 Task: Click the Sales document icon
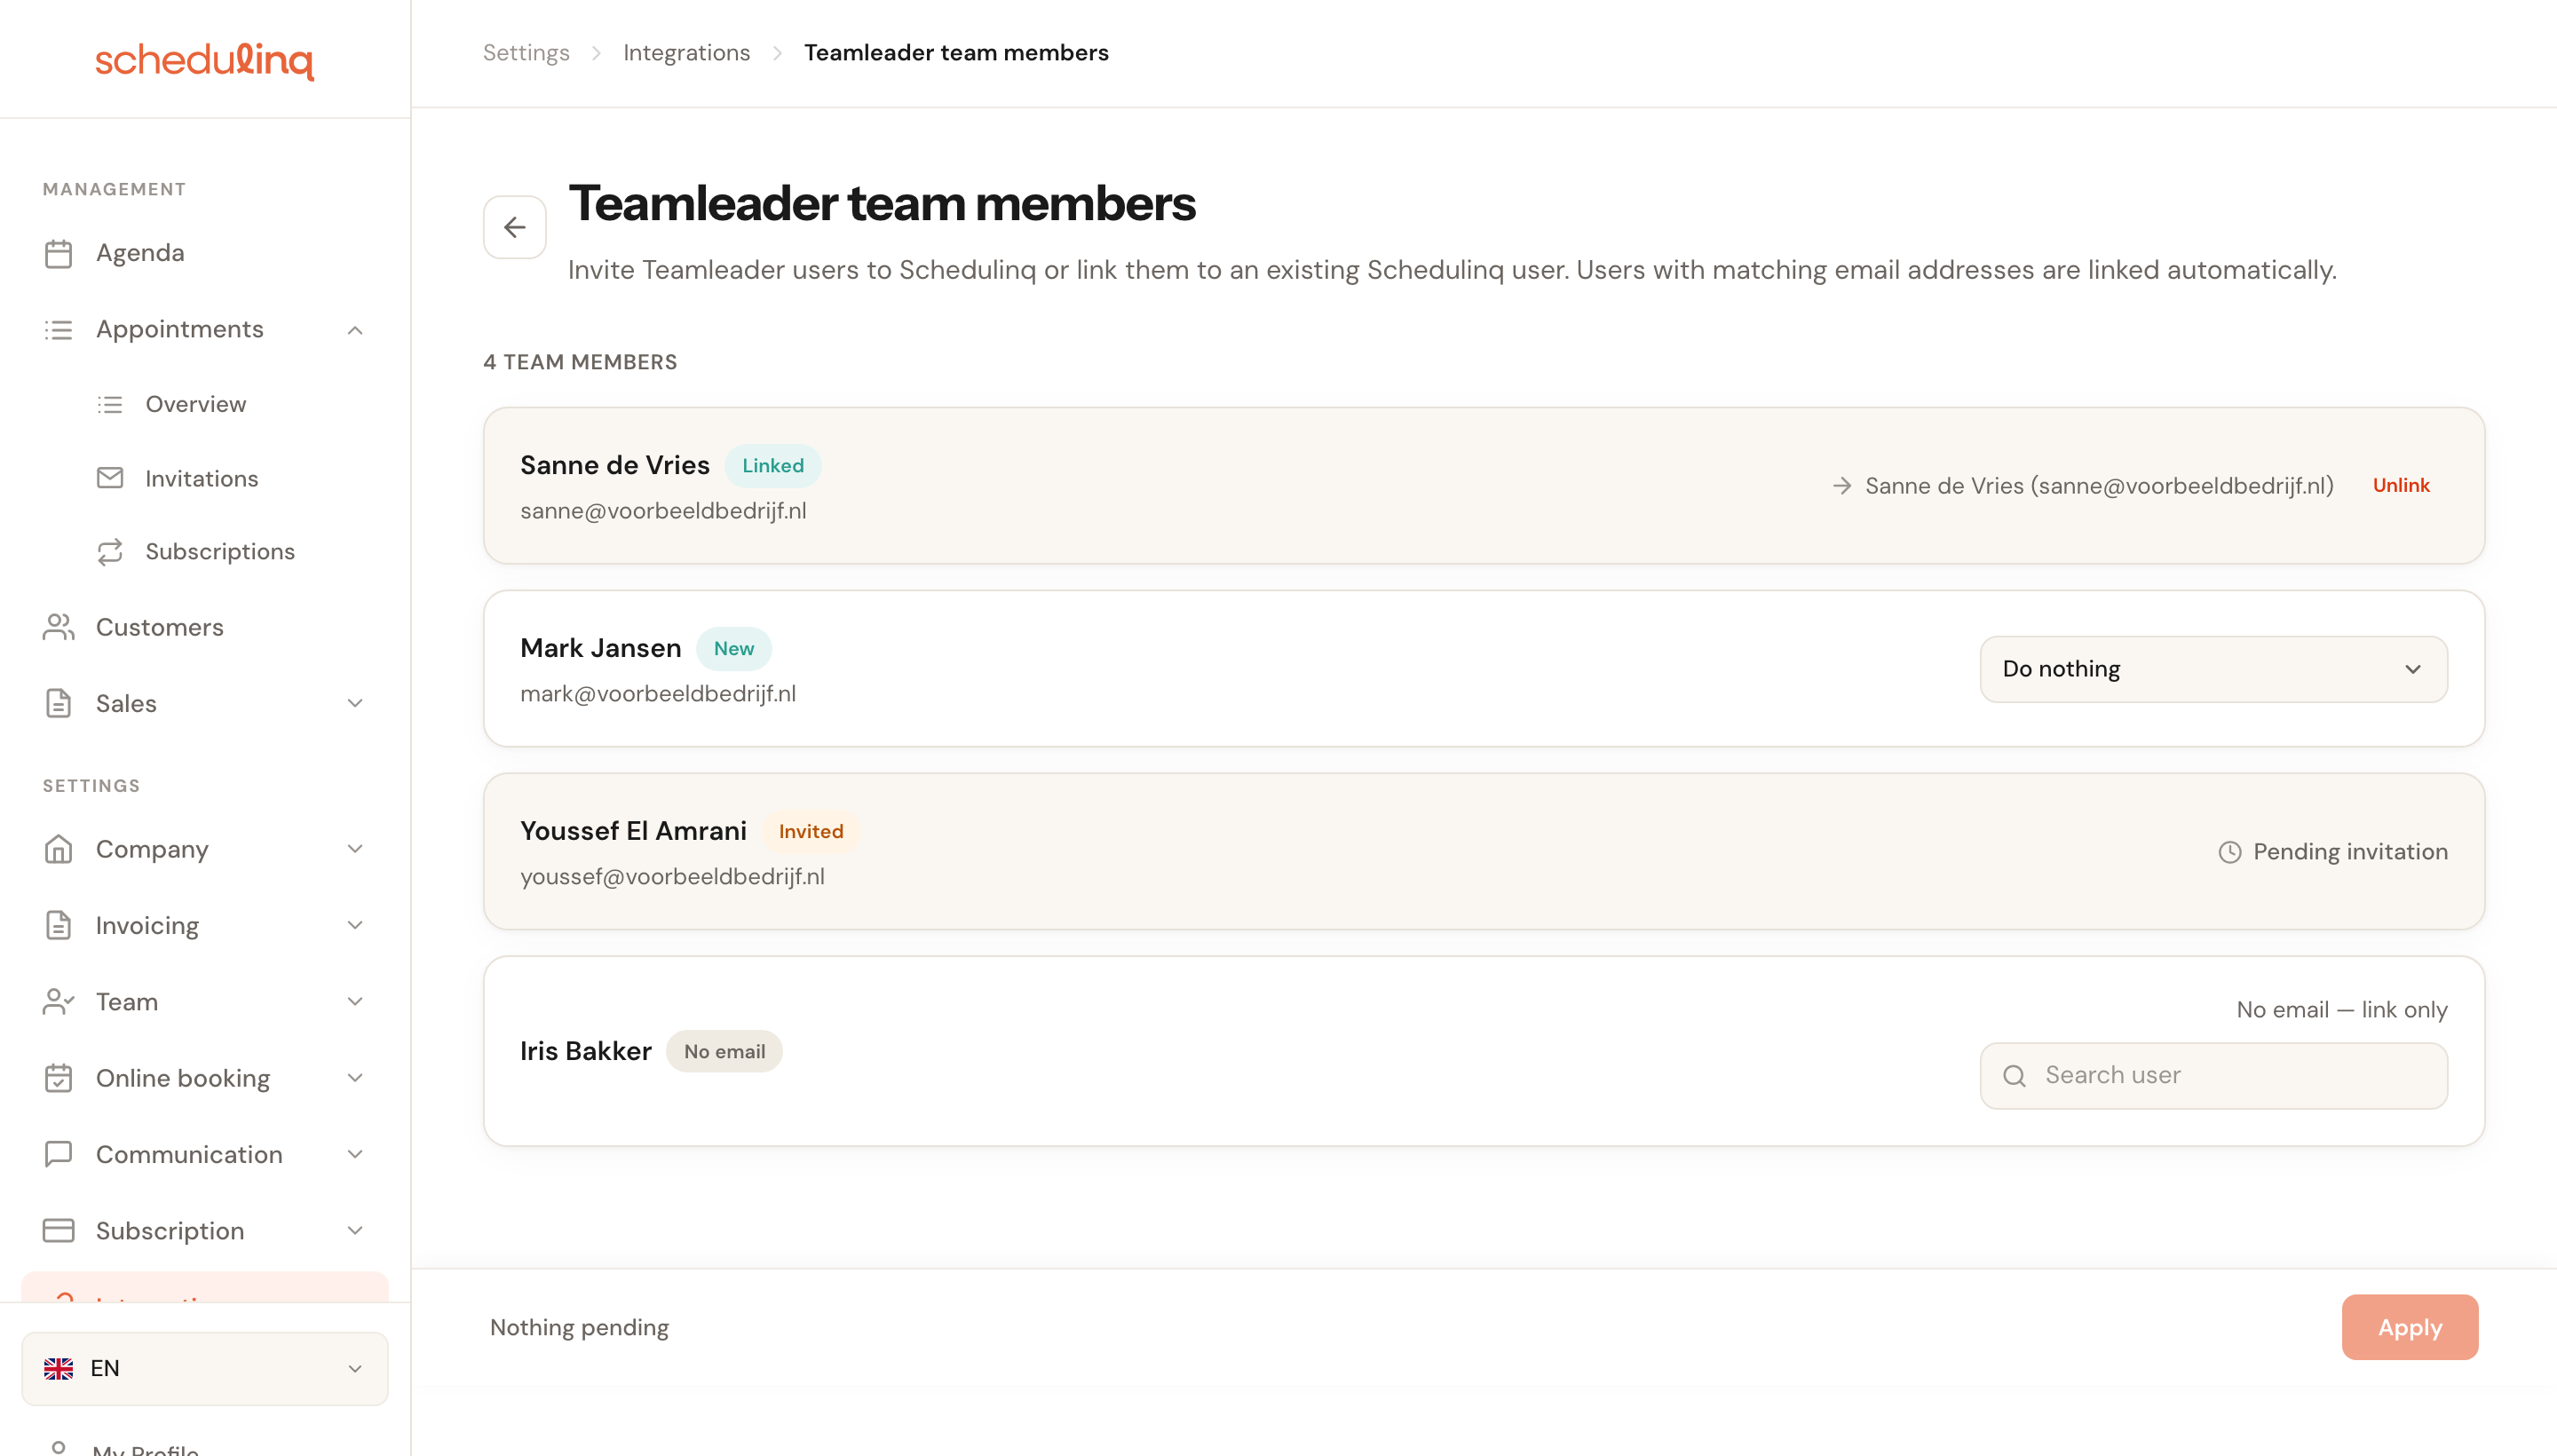[x=59, y=703]
